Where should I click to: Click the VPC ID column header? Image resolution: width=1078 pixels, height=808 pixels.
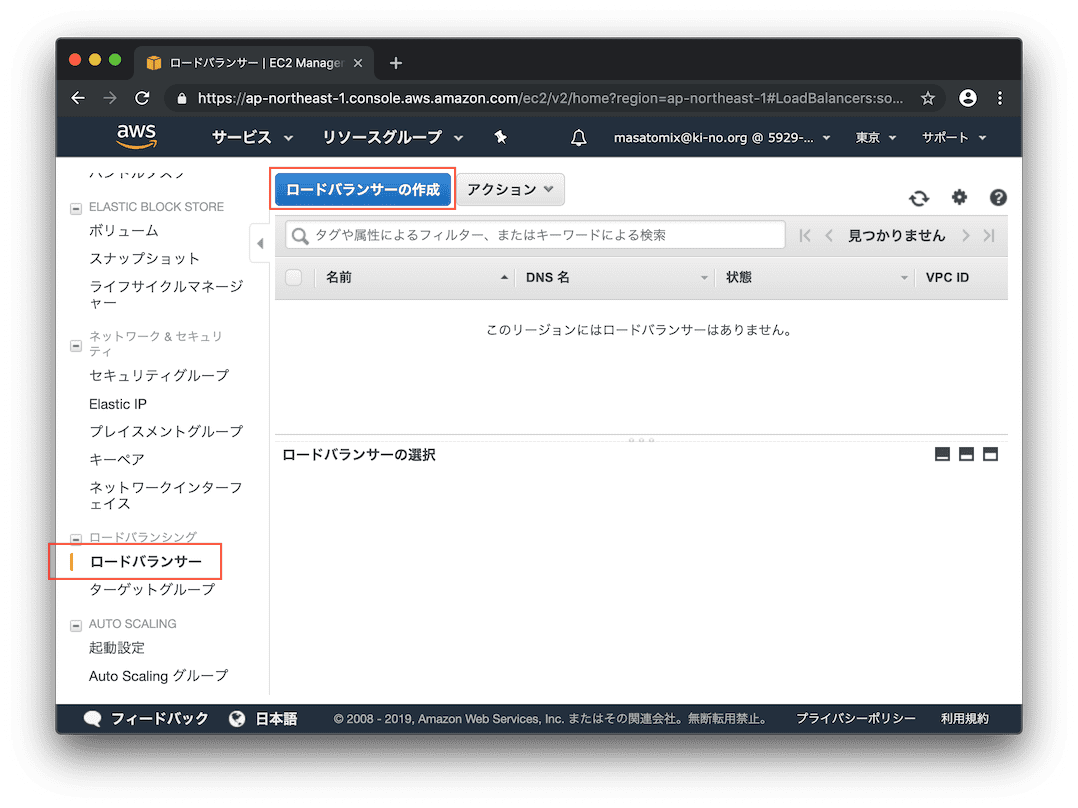coord(947,277)
